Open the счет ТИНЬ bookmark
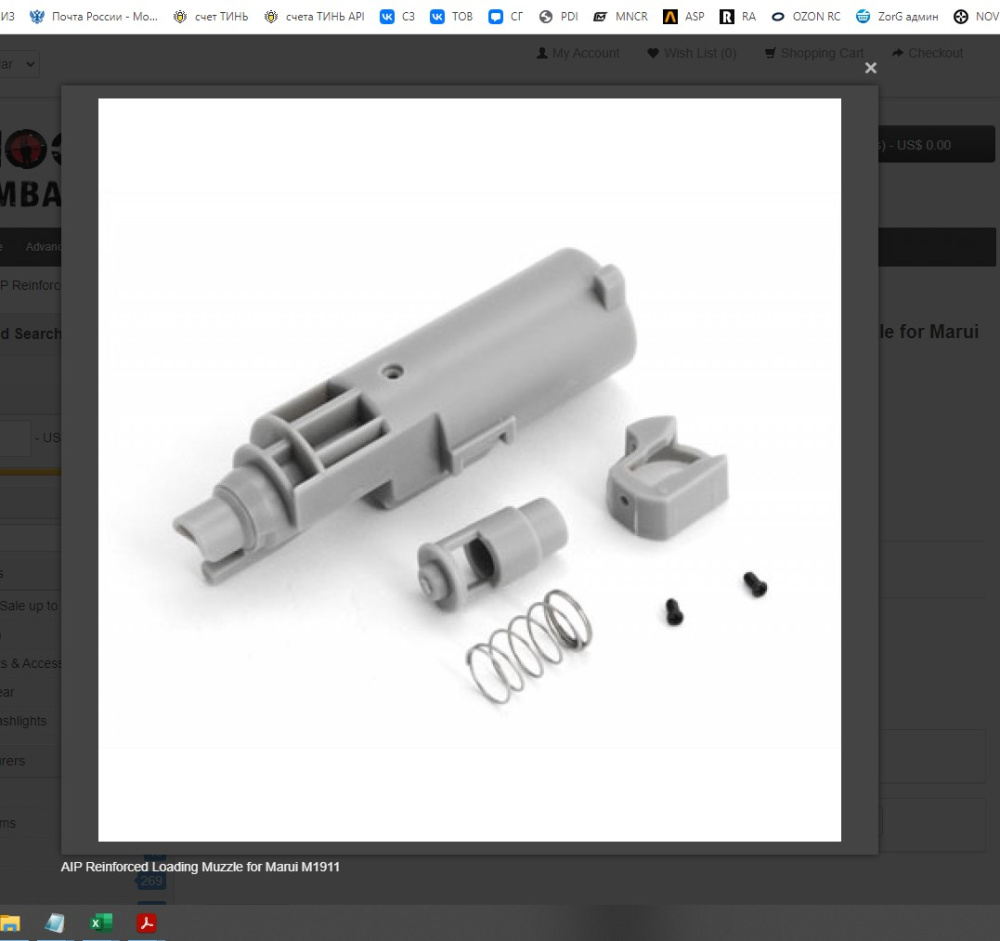The height and width of the screenshot is (941, 1000). pyautogui.click(x=210, y=17)
